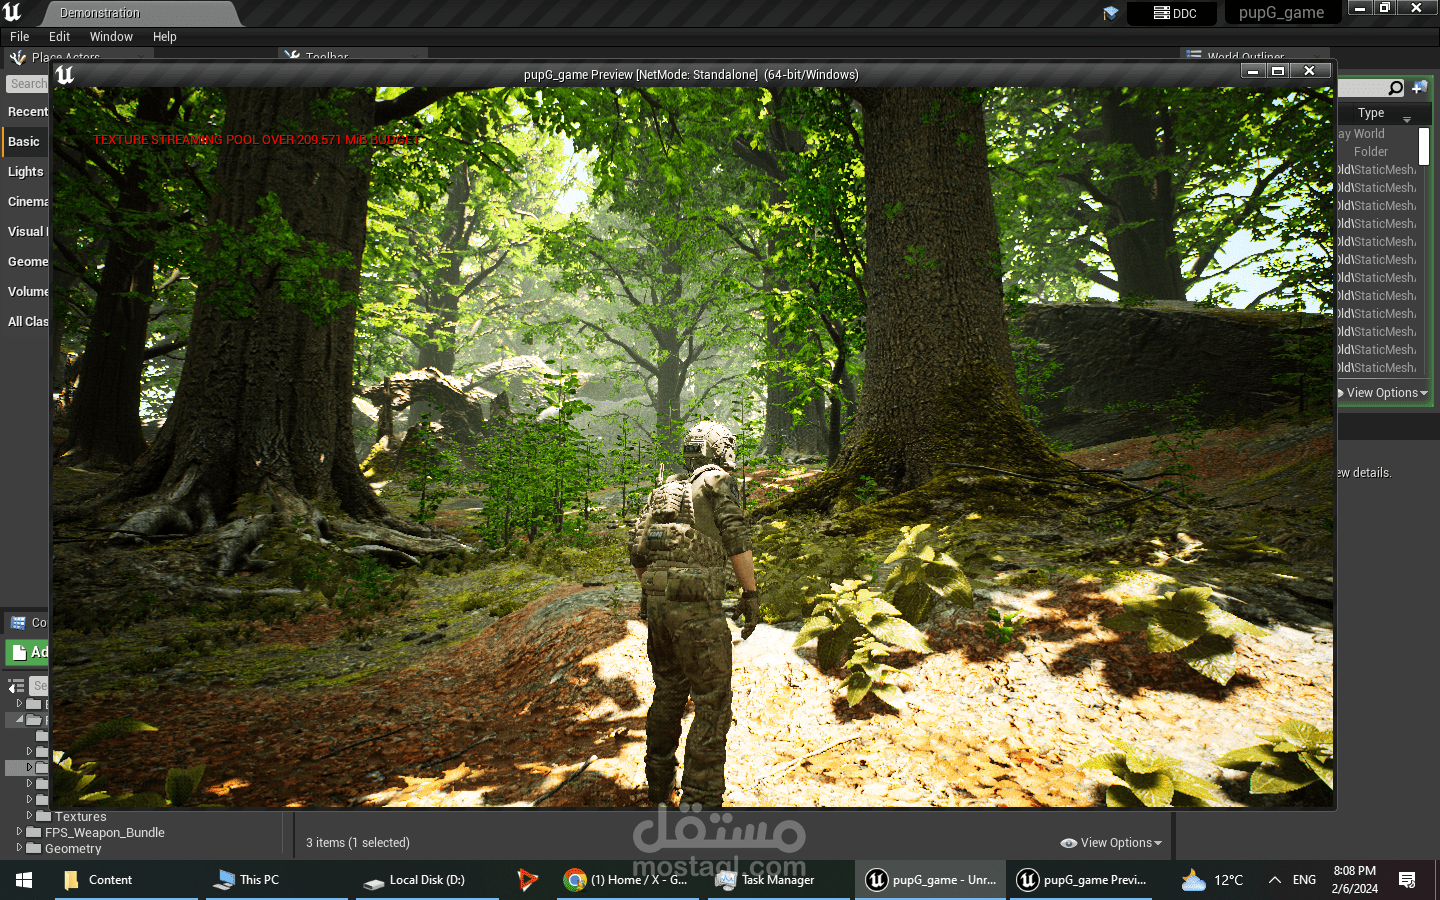Open the clock showing 8:08 PM
Viewport: 1440px width, 900px height.
pyautogui.click(x=1355, y=880)
